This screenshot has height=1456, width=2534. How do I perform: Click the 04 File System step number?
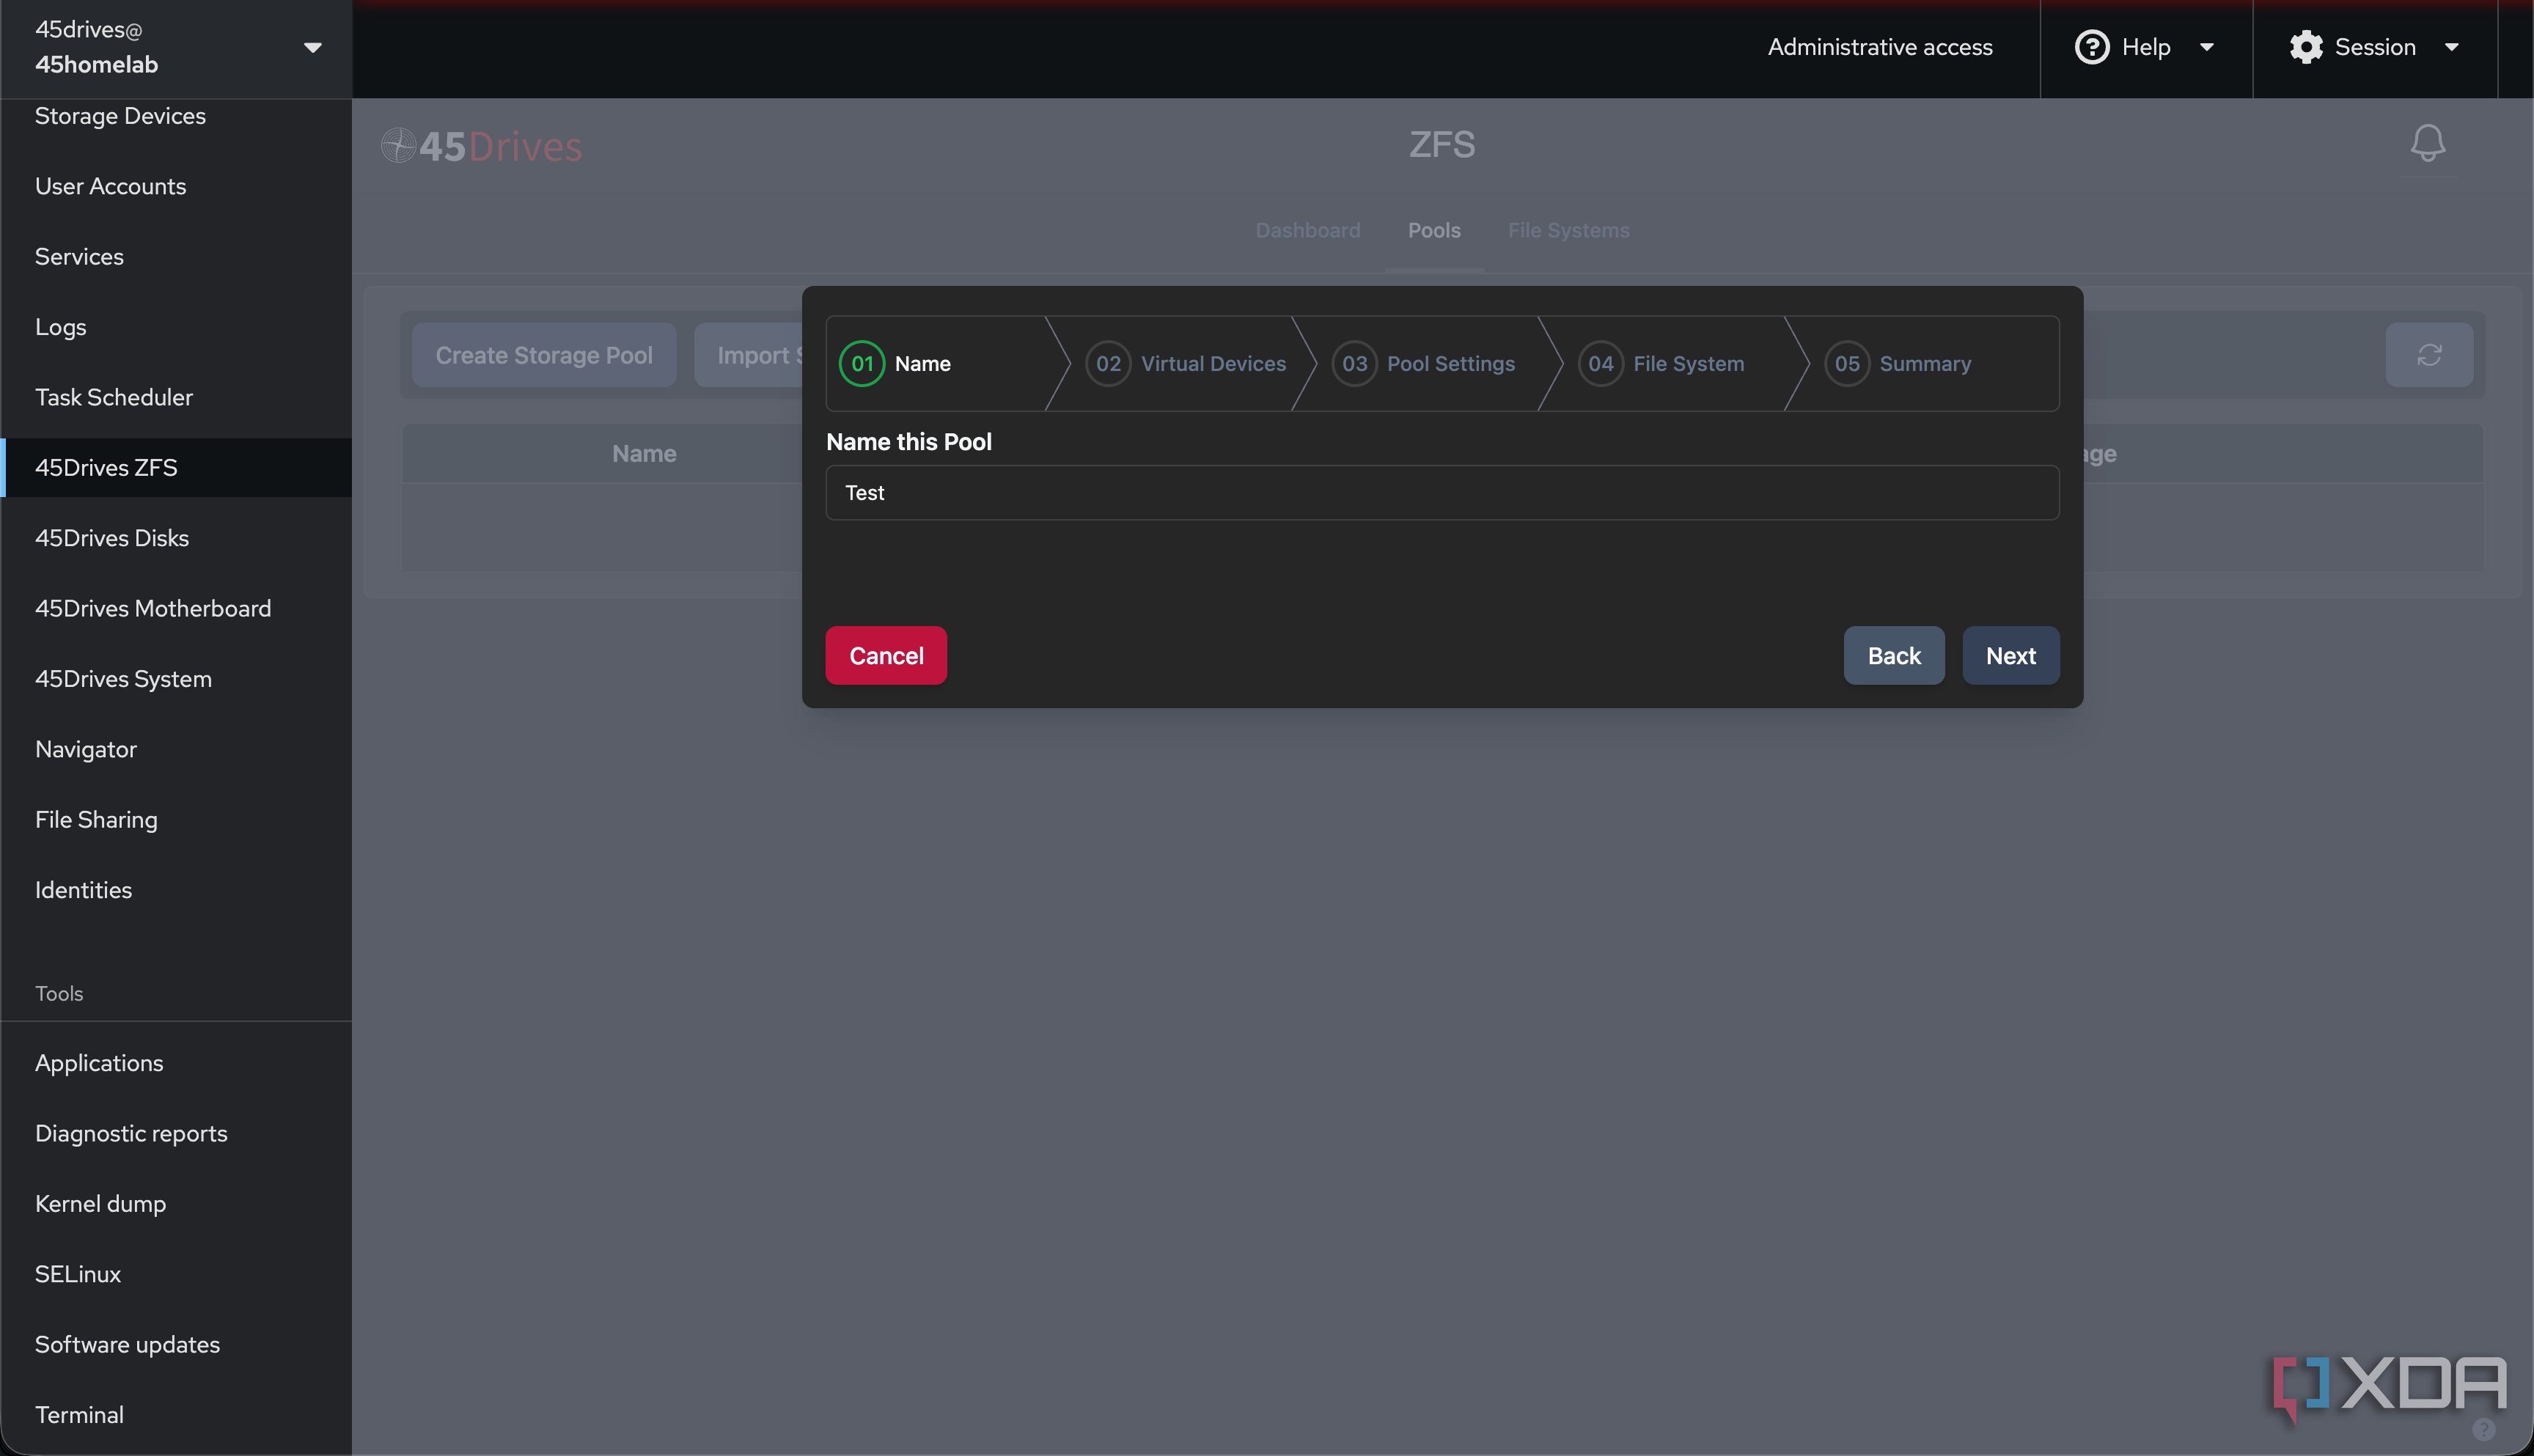pos(1600,364)
